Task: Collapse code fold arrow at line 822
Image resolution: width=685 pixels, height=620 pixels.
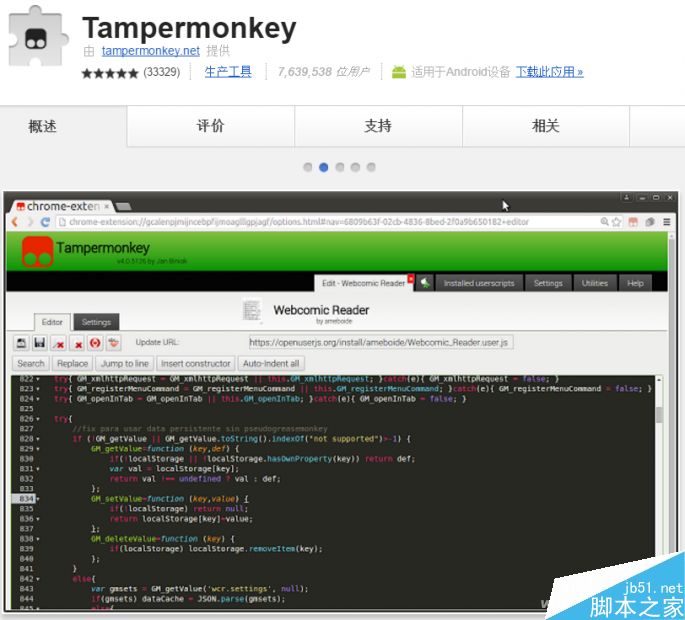Action: [x=38, y=379]
